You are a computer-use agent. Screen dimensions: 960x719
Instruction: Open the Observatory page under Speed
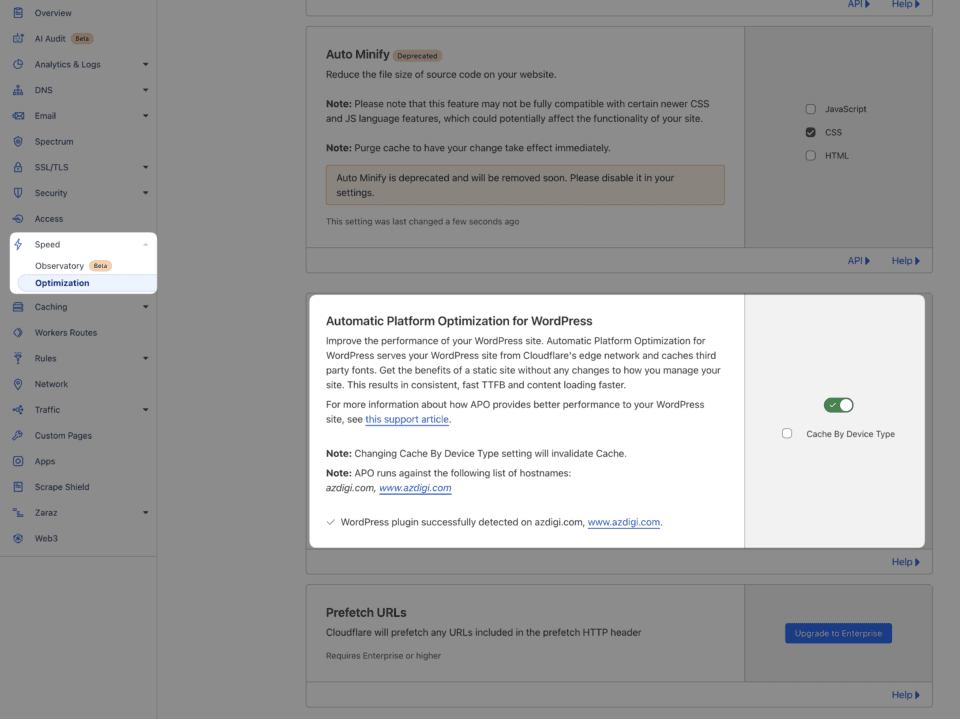coord(59,266)
